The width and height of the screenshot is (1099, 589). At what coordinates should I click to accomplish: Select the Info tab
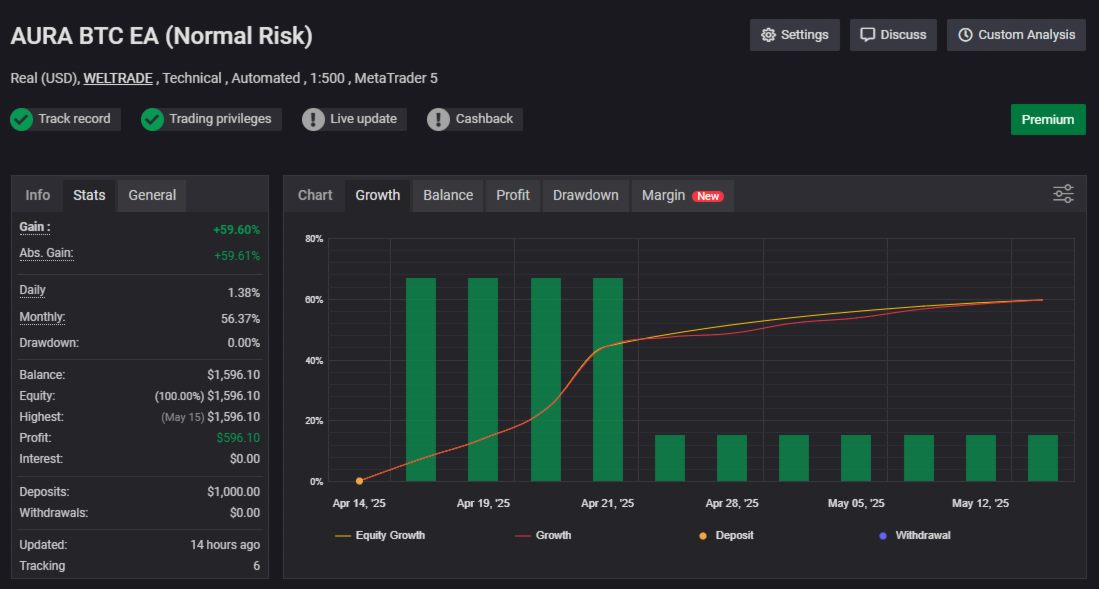pyautogui.click(x=38, y=195)
